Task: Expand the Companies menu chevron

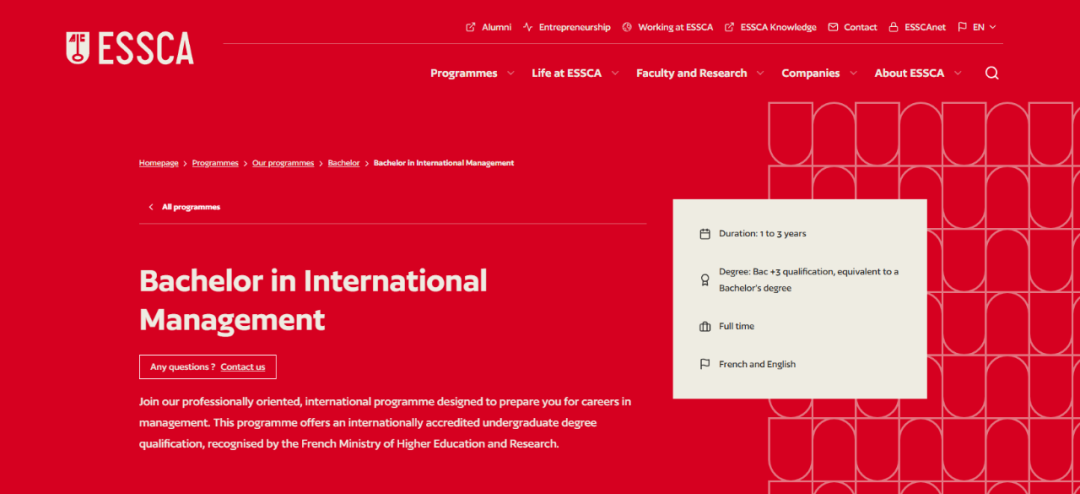Action: [x=853, y=73]
